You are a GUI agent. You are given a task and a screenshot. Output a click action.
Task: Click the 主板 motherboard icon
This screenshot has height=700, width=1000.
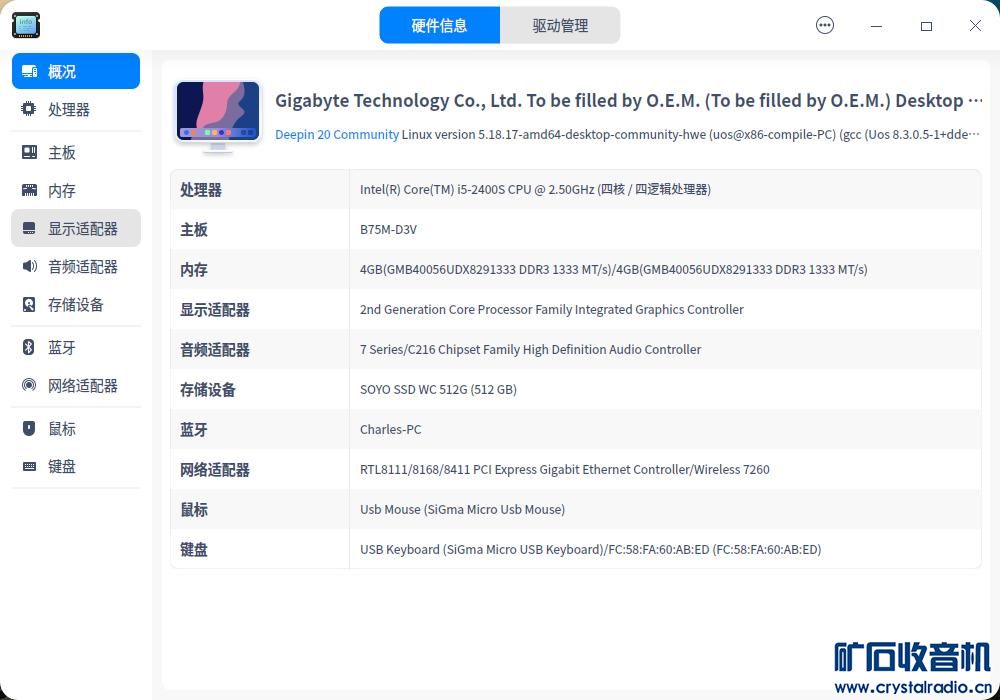(29, 152)
